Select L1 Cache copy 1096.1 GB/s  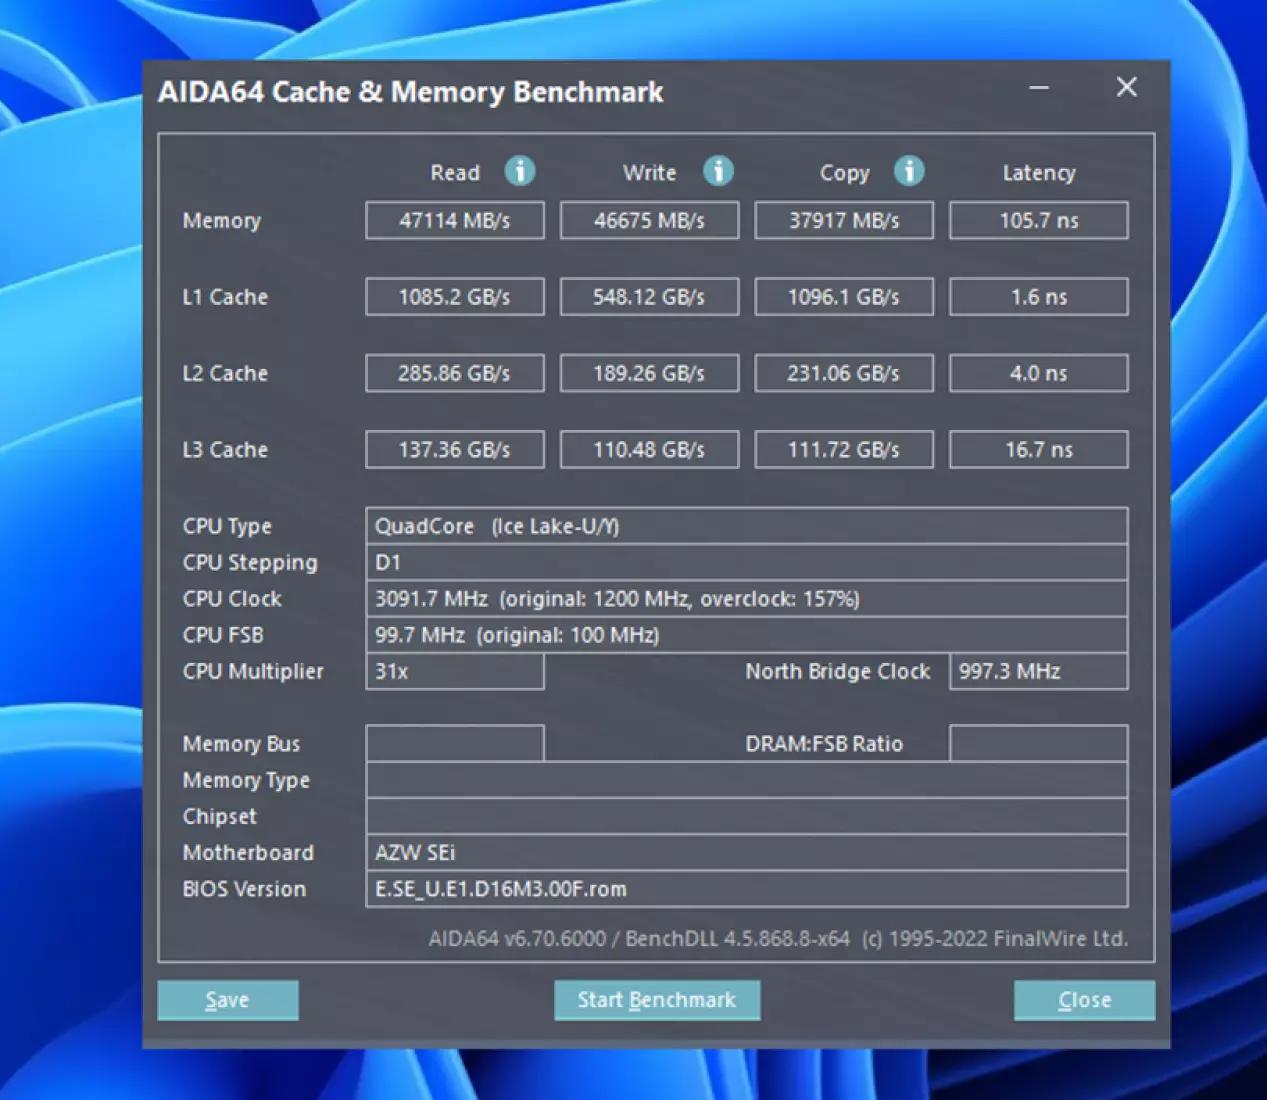pos(844,297)
